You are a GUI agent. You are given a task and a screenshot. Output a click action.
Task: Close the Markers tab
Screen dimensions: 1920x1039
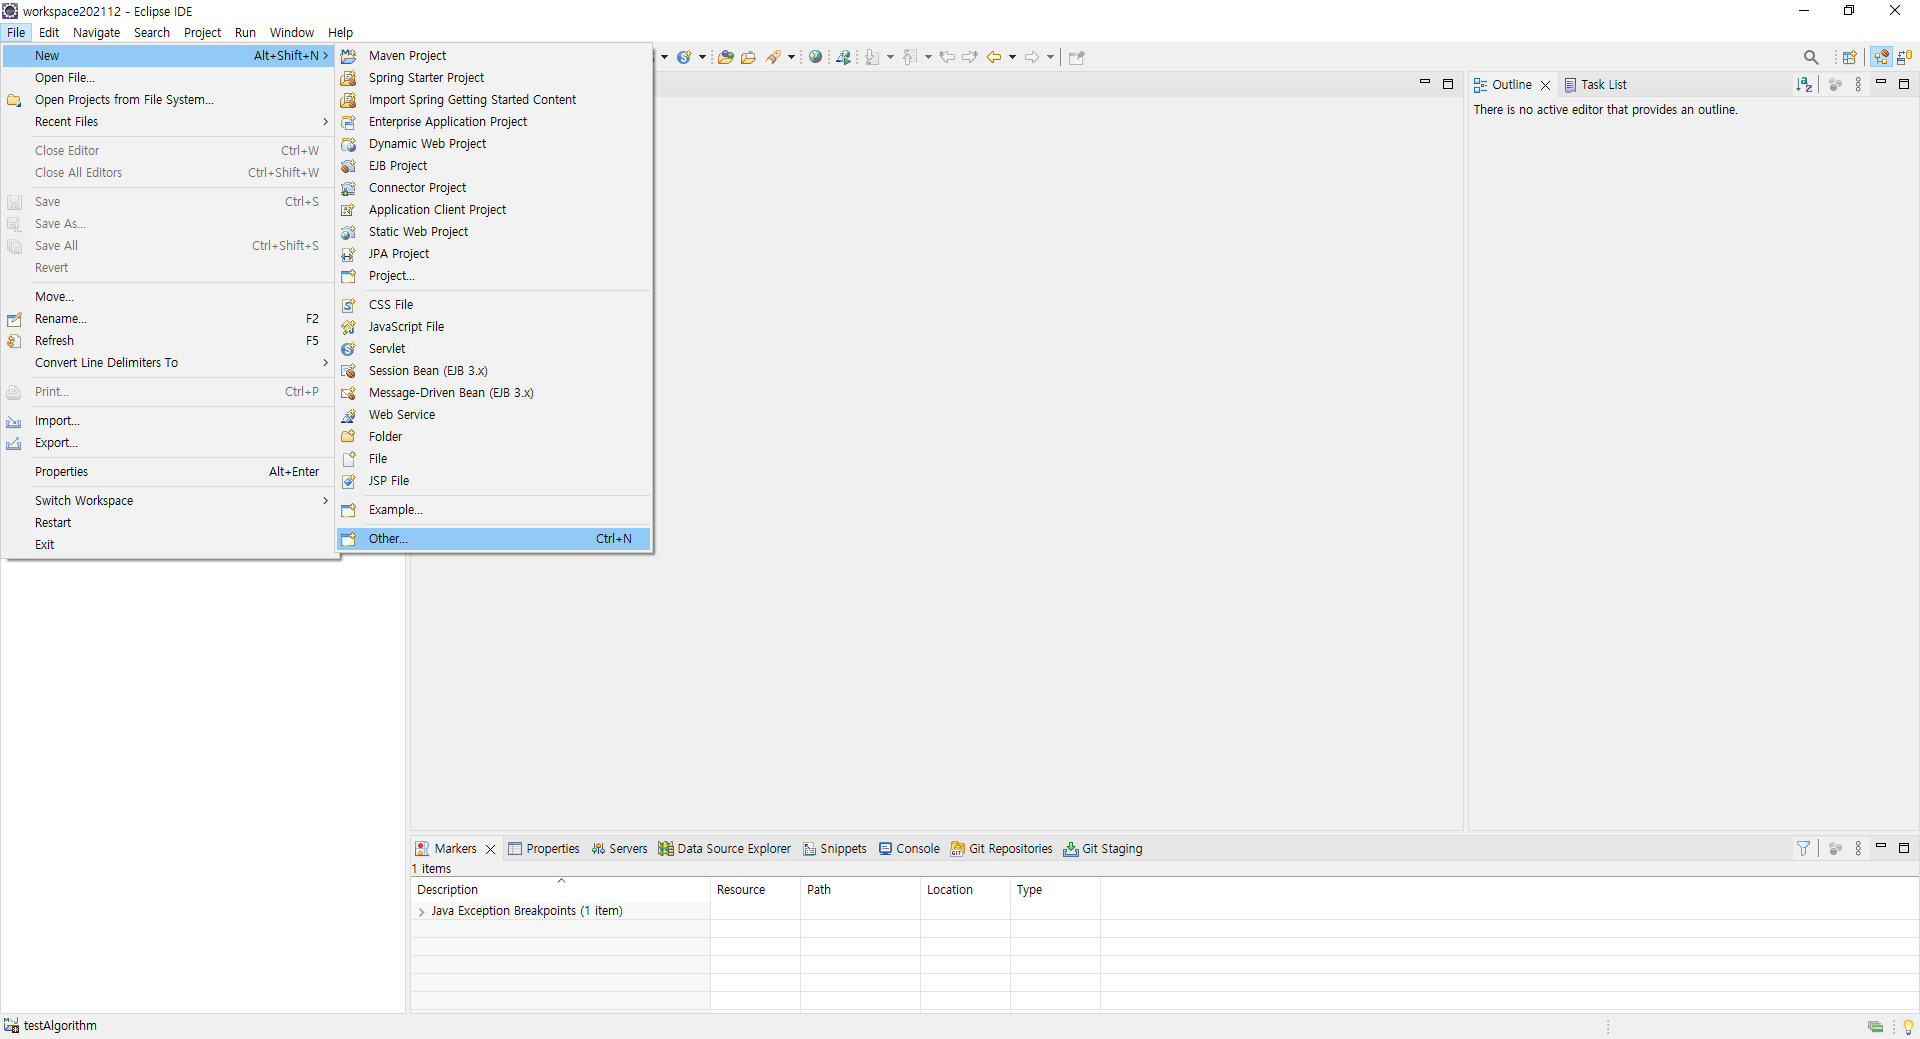(x=490, y=849)
